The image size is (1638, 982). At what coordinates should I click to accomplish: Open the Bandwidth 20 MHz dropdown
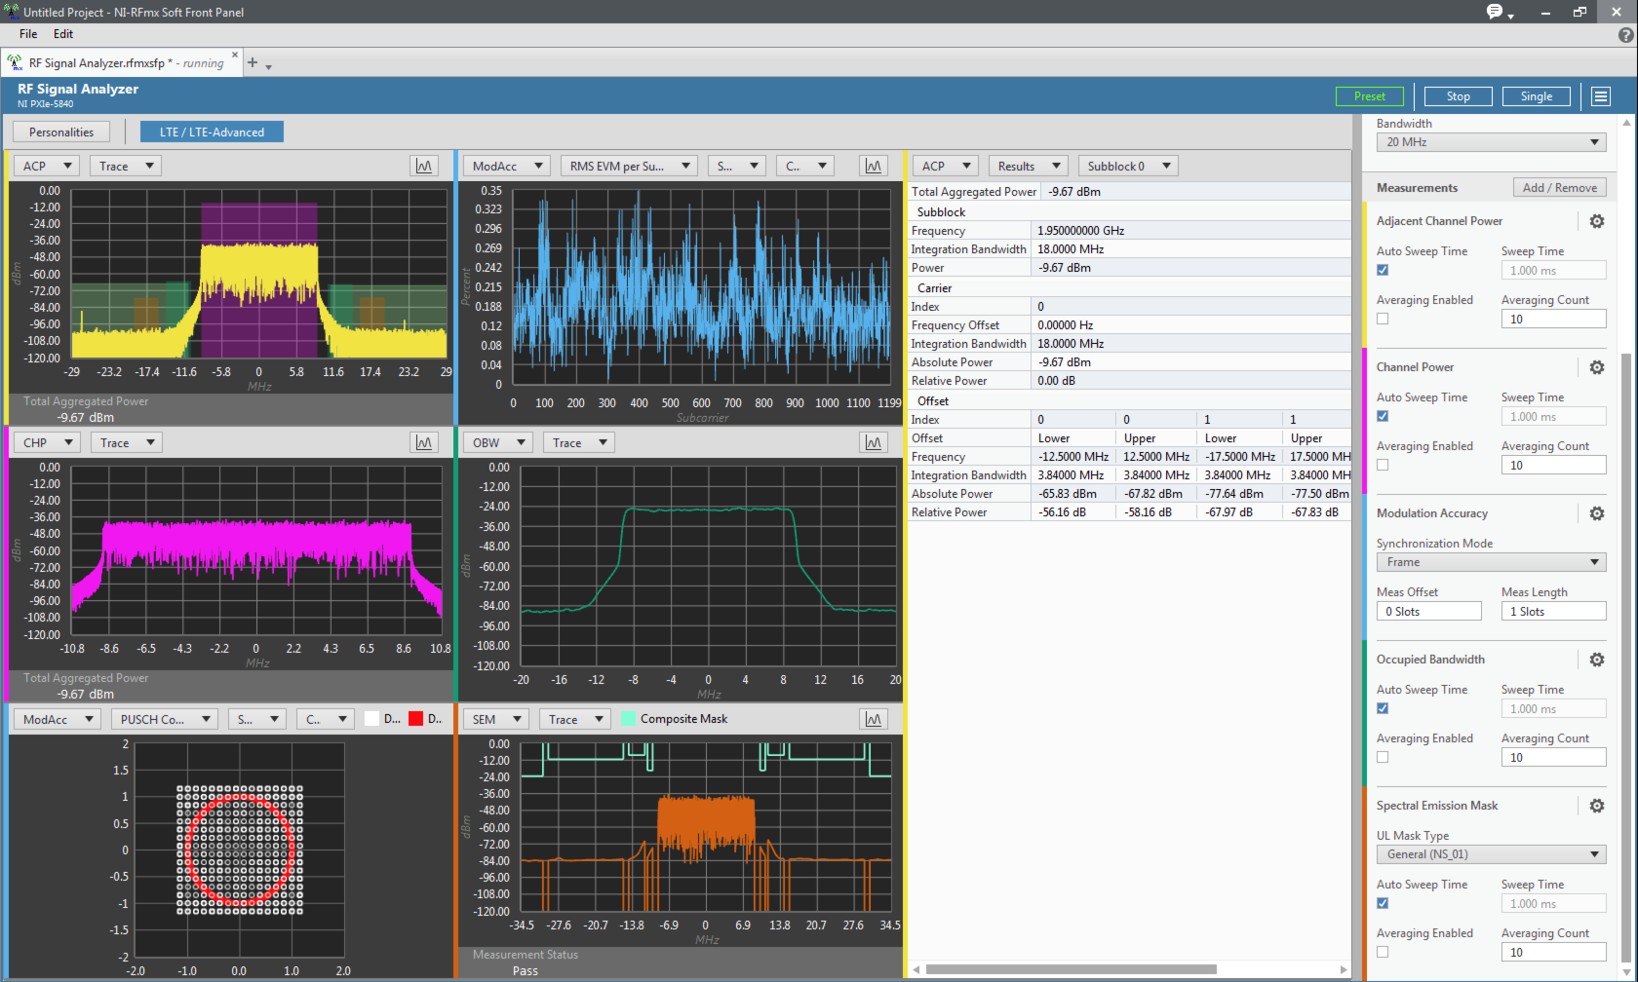[1491, 142]
